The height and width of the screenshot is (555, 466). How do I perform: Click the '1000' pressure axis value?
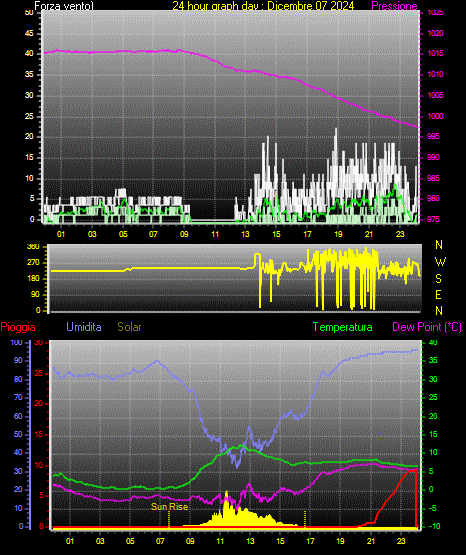click(435, 116)
